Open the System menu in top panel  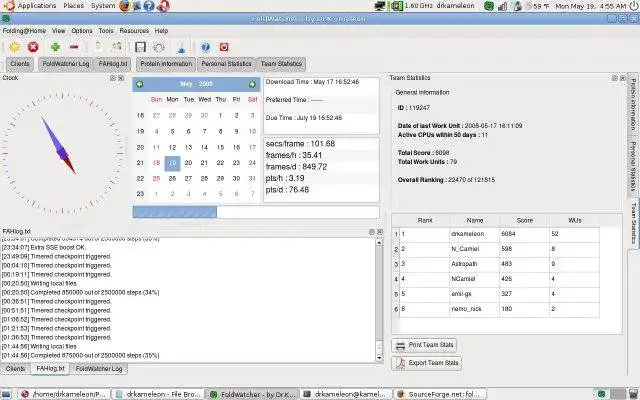(x=102, y=6)
